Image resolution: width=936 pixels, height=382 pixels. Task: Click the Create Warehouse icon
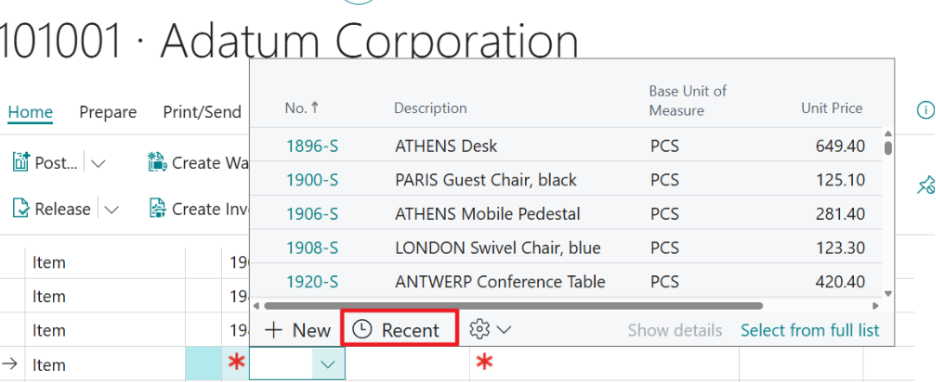(158, 162)
